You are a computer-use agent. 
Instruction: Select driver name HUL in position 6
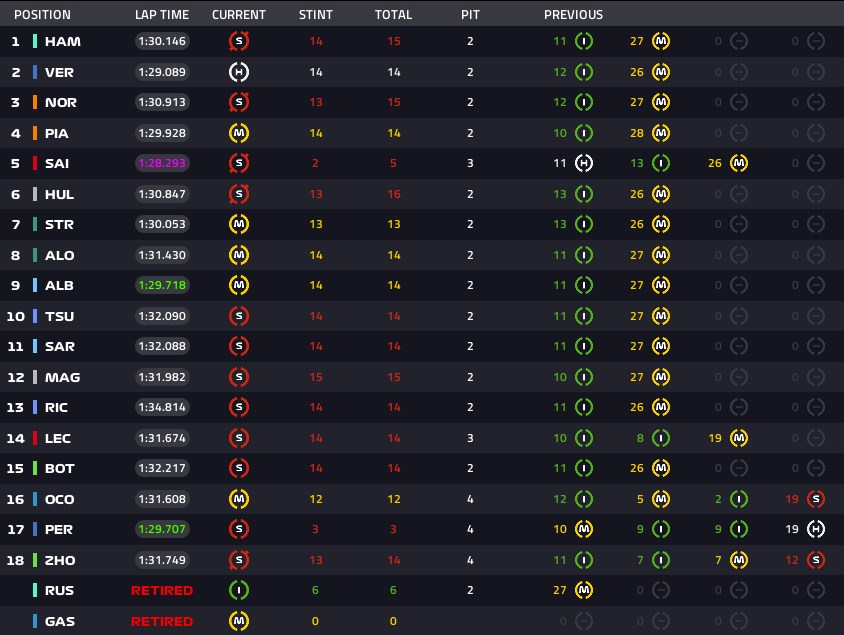click(x=59, y=194)
